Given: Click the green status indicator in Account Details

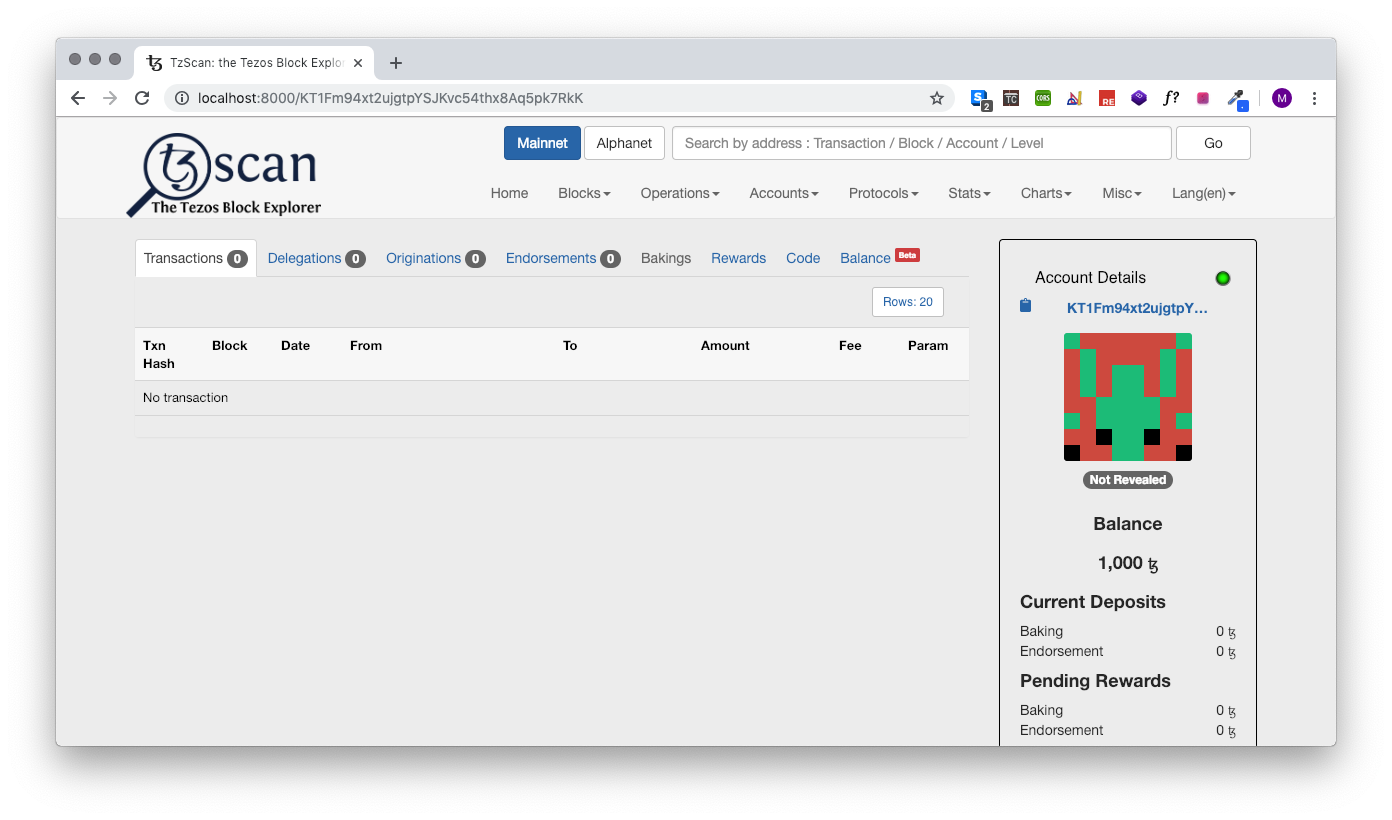Looking at the screenshot, I should (1222, 278).
